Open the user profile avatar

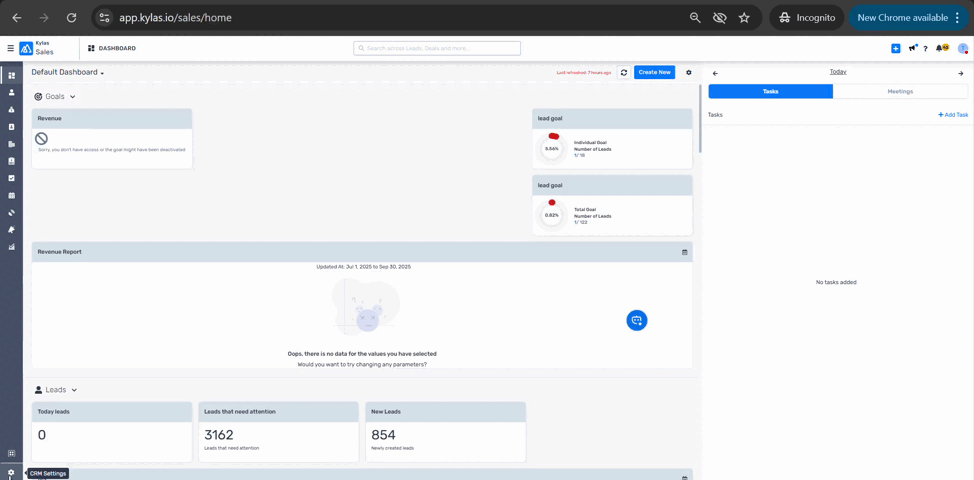tap(963, 48)
